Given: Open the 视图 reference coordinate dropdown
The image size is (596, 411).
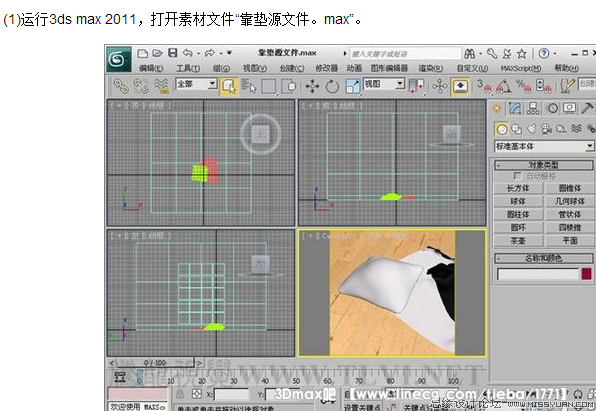Looking at the screenshot, I should point(384,84).
